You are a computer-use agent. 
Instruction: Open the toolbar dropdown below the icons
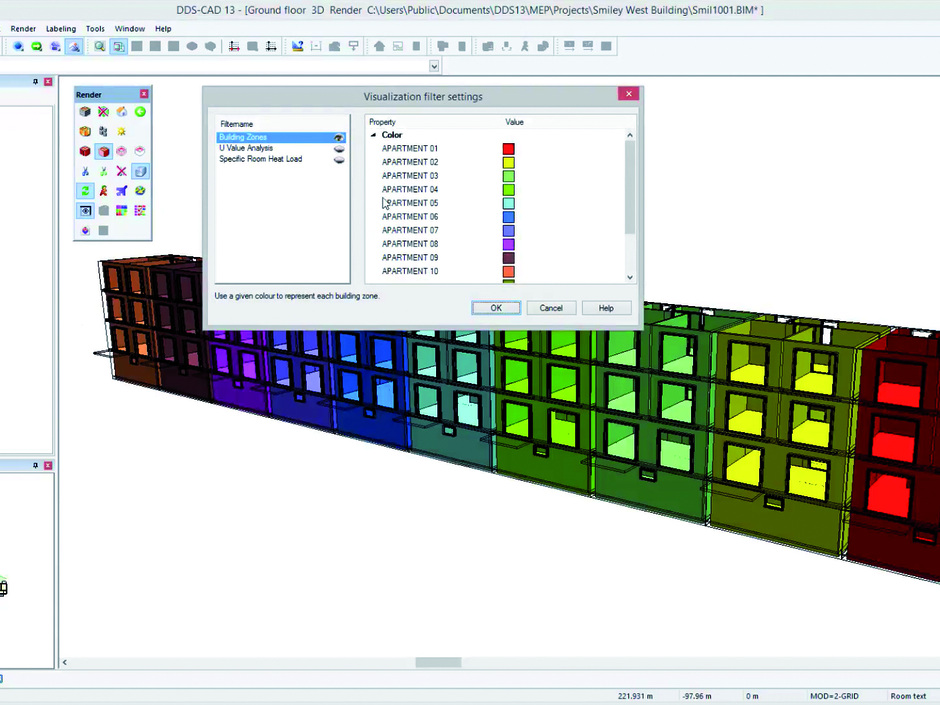pyautogui.click(x=433, y=65)
